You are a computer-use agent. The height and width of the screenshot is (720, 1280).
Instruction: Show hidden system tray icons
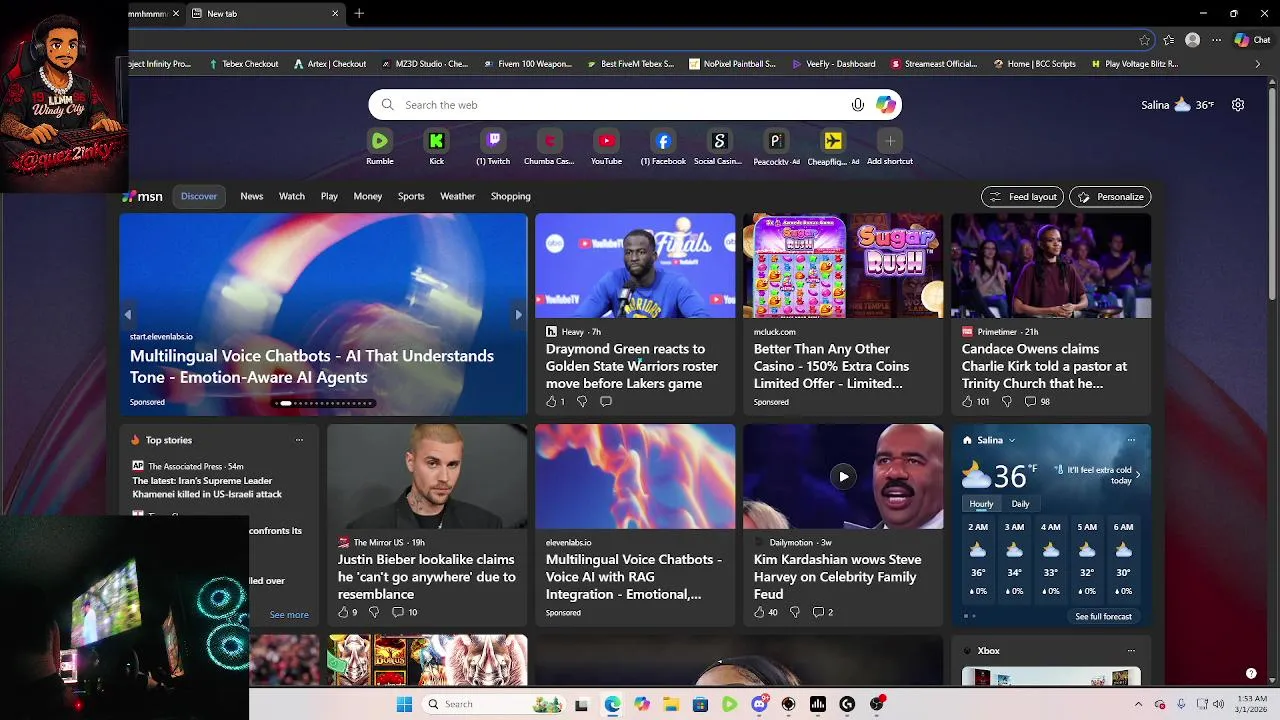(x=1138, y=704)
